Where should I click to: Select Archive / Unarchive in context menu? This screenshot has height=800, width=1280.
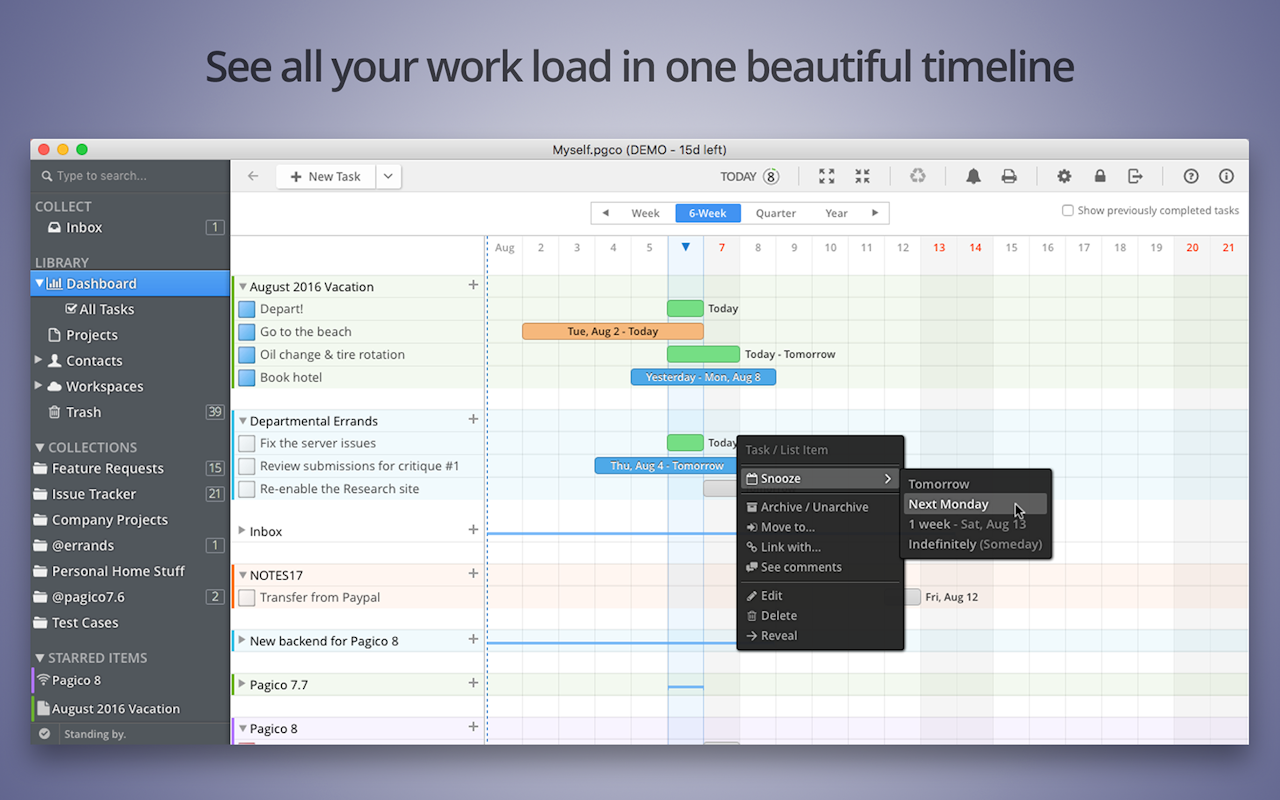point(814,507)
